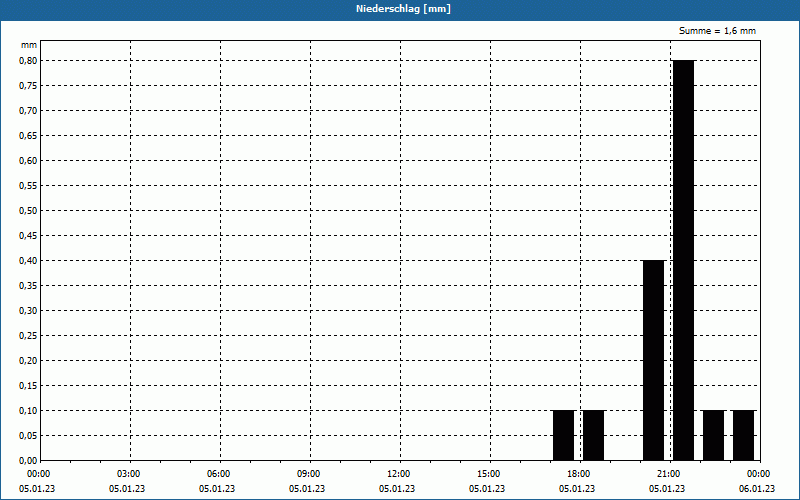
Task: Click the 0,10 bar right after the tallest bar
Action: coord(713,435)
